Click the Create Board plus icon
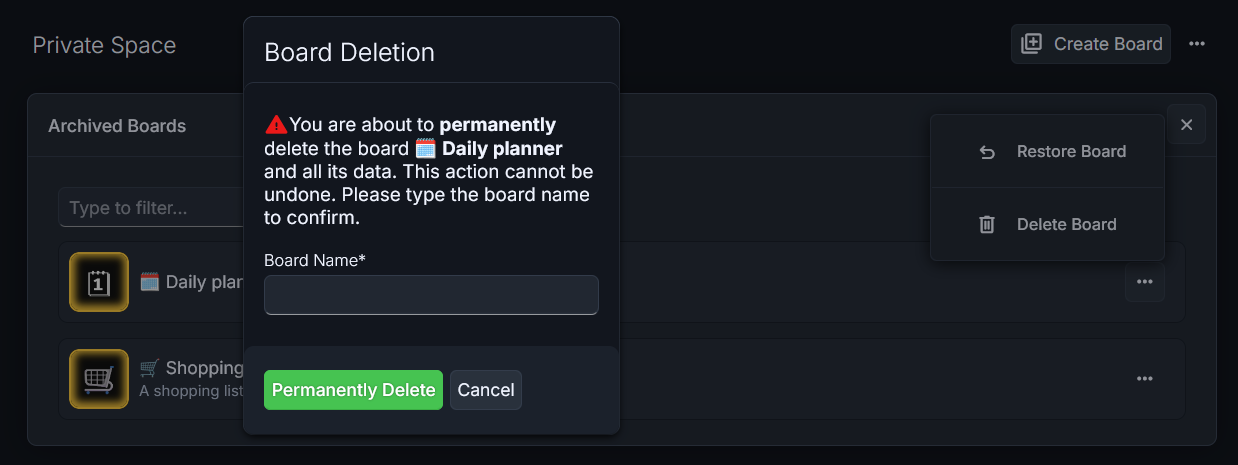The image size is (1238, 465). point(1031,44)
